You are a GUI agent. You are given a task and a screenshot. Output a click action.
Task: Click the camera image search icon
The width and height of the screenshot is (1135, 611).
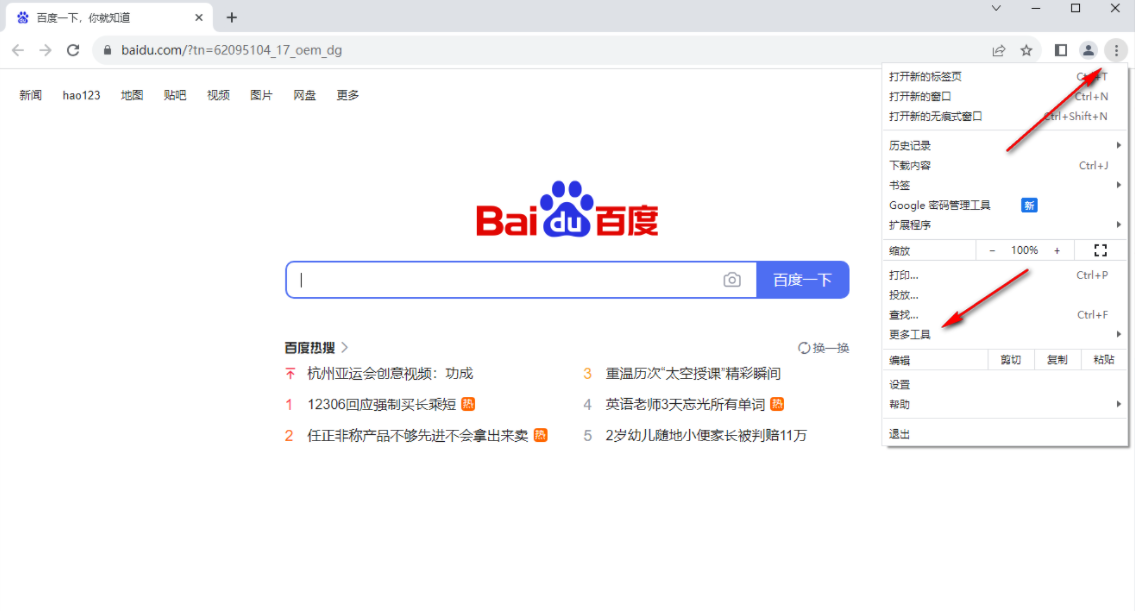pos(732,279)
